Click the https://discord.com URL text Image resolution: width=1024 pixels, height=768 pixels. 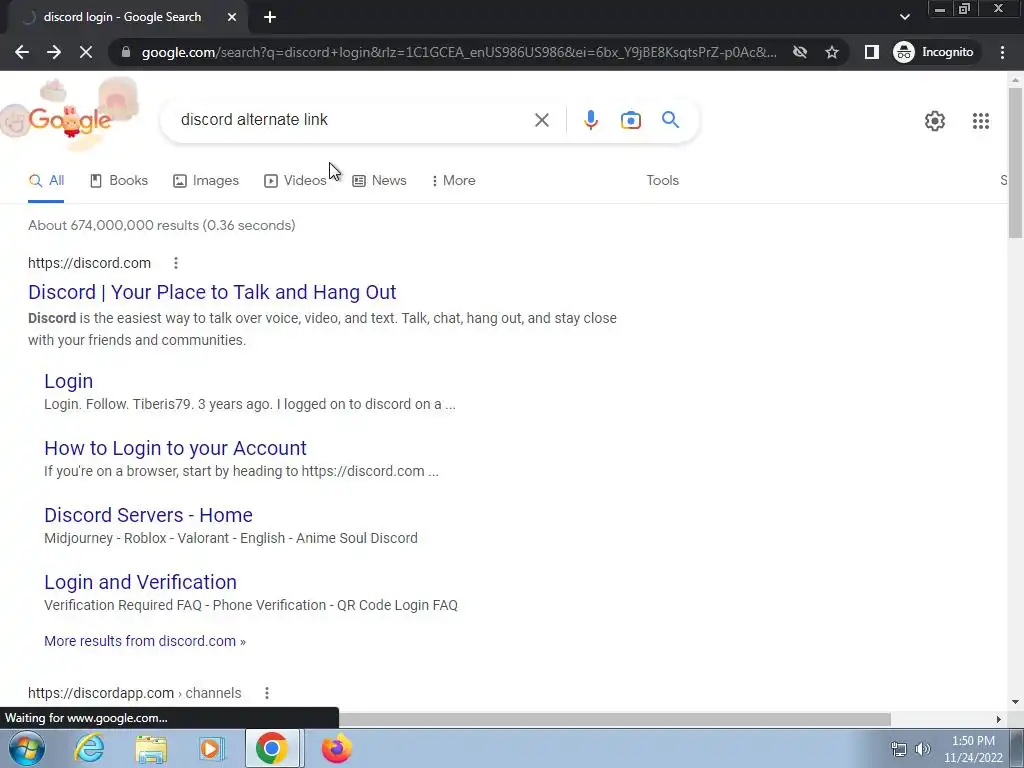[x=89, y=263]
